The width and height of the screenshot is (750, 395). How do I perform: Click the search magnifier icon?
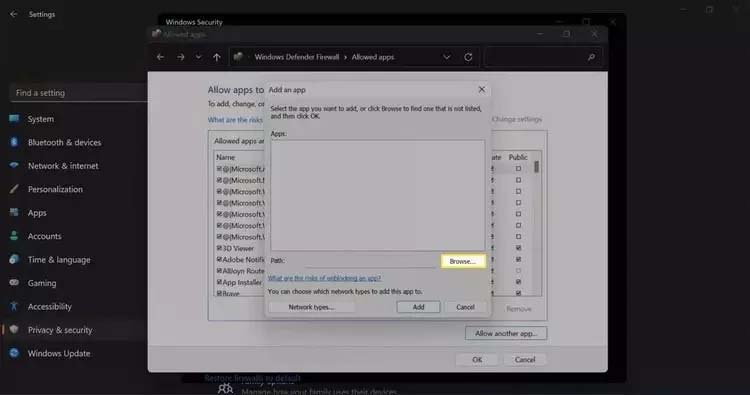click(x=591, y=57)
